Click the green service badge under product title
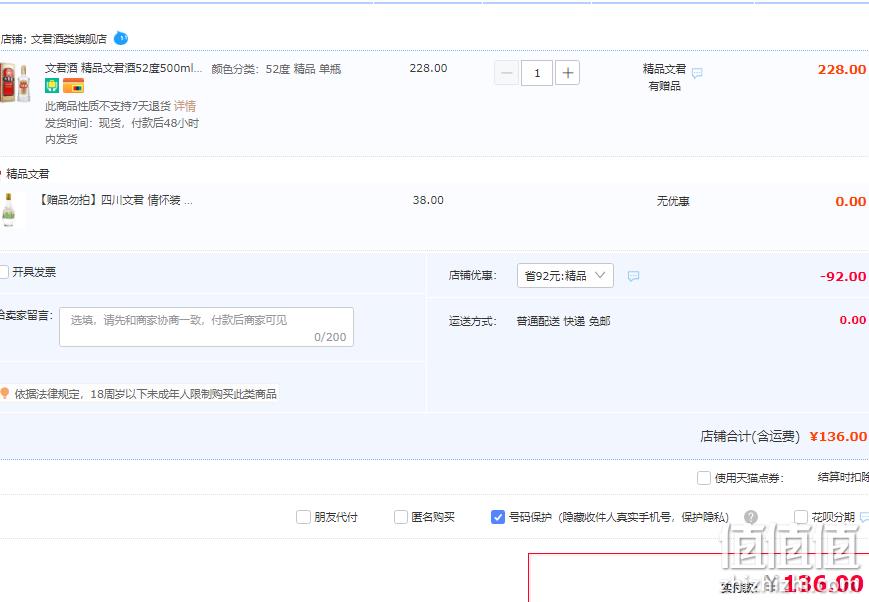Viewport: 869px width, 602px height. pos(52,85)
